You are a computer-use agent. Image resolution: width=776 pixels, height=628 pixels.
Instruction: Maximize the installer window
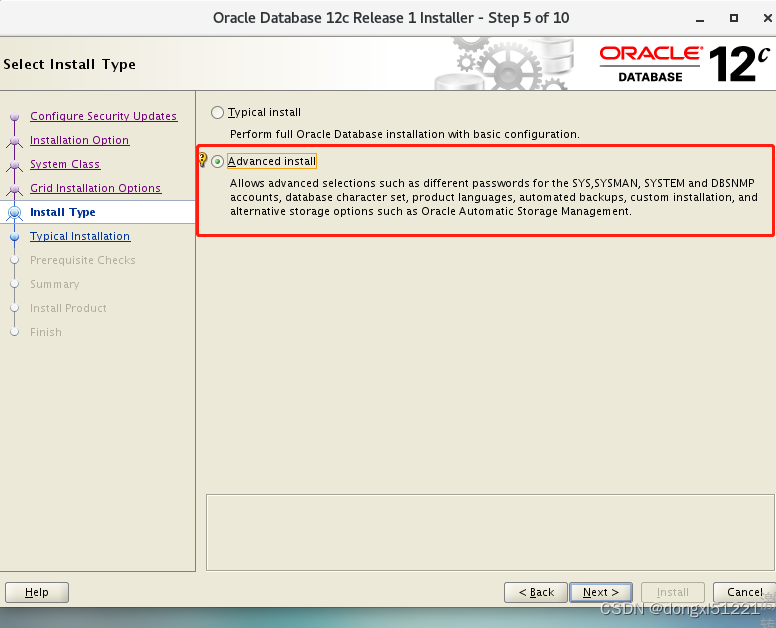734,18
